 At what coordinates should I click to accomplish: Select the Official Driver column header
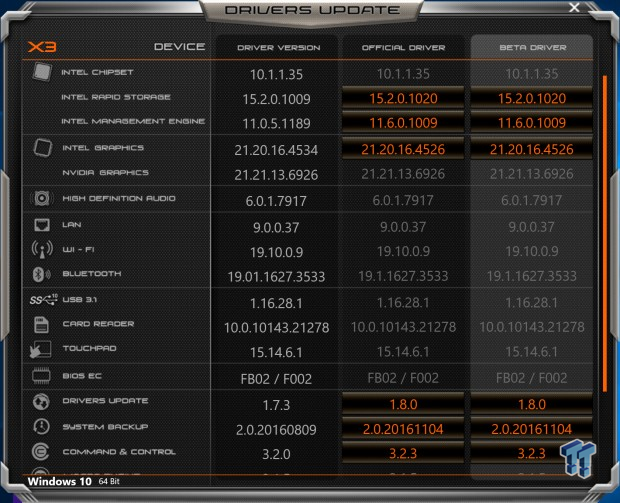tap(403, 47)
